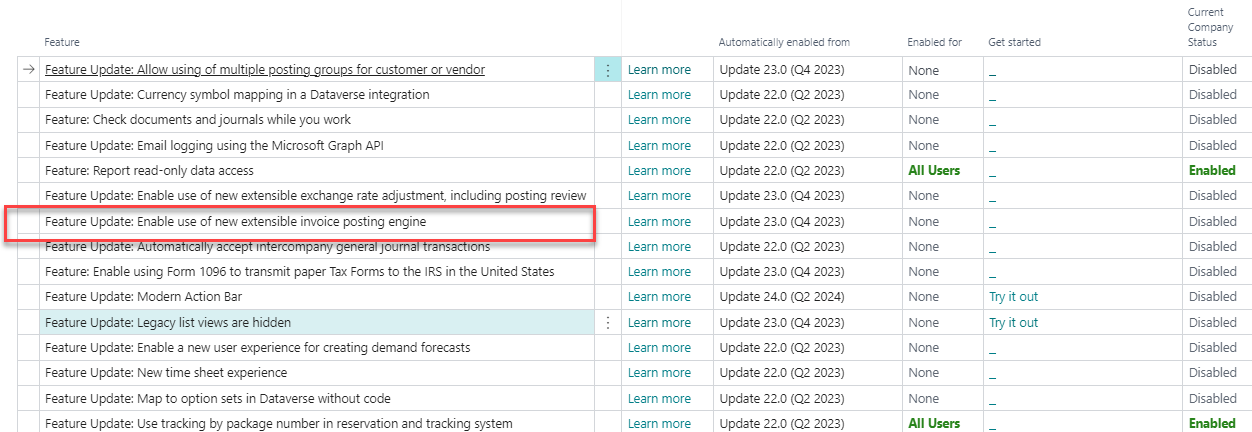Click the Automatically enabled from column header
The height and width of the screenshot is (432, 1252).
click(x=783, y=43)
